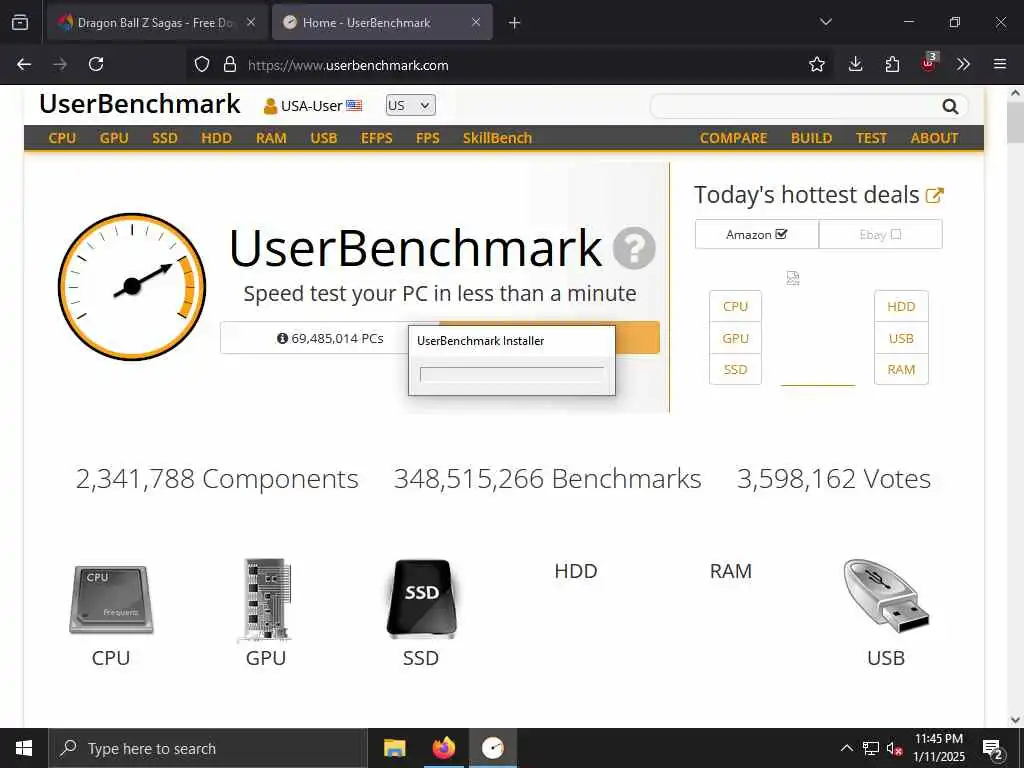
Task: Open the external link icon beside hottest deals
Action: pos(935,195)
